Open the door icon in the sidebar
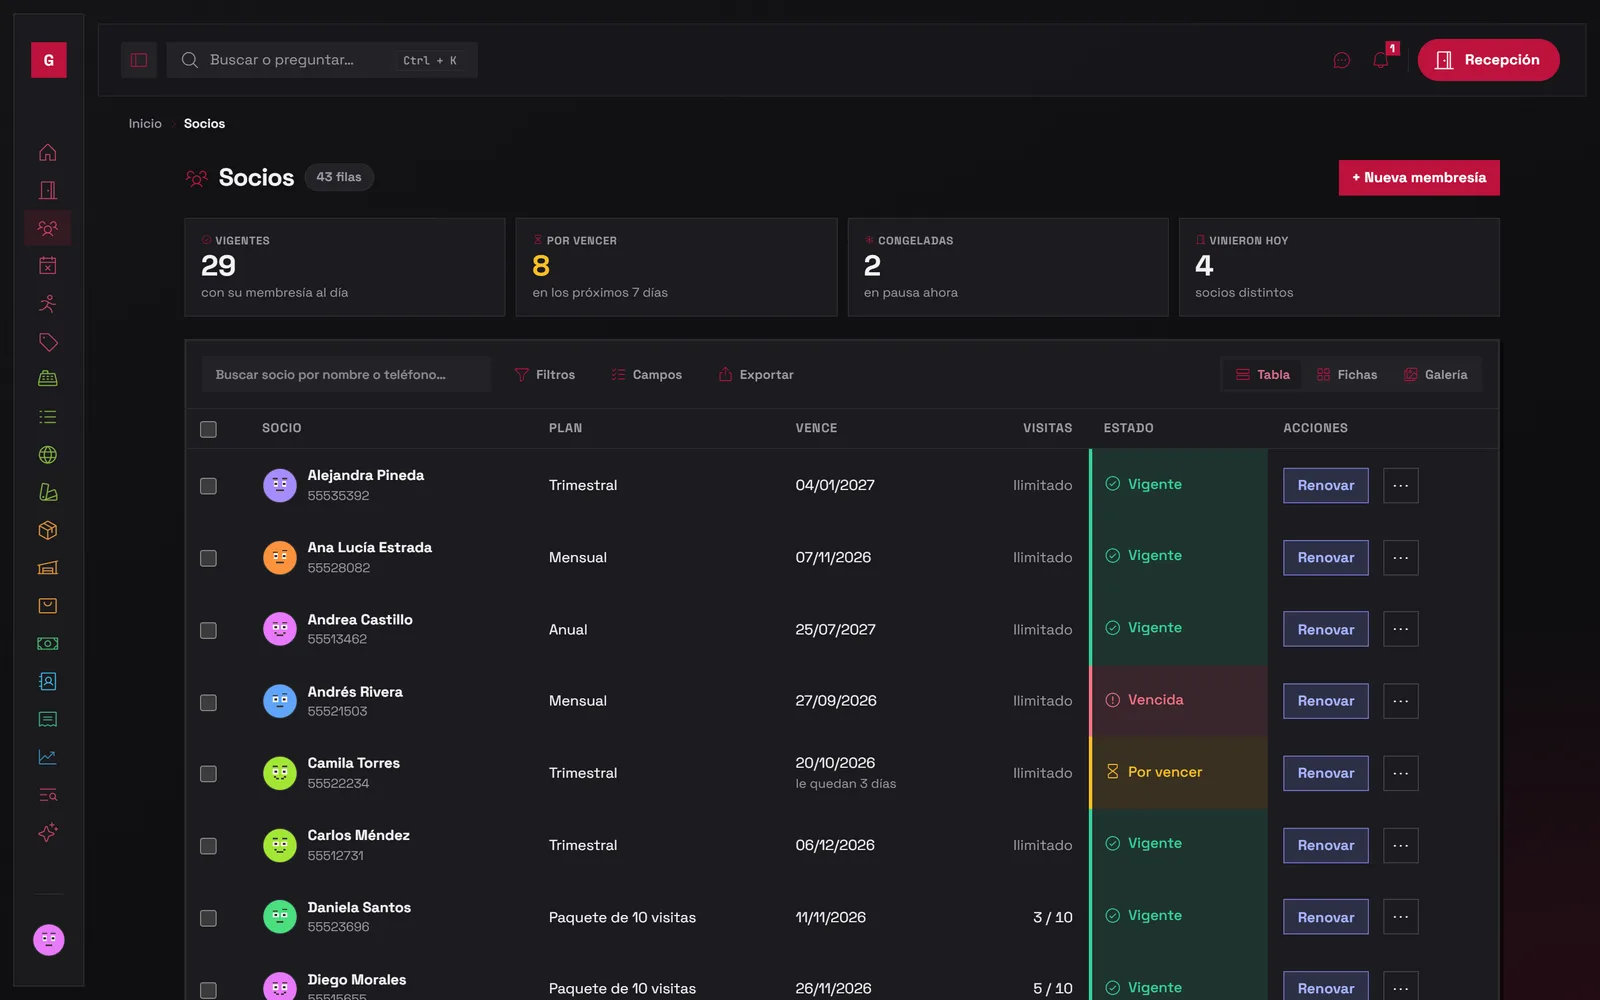Image resolution: width=1600 pixels, height=1000 pixels. click(47, 190)
